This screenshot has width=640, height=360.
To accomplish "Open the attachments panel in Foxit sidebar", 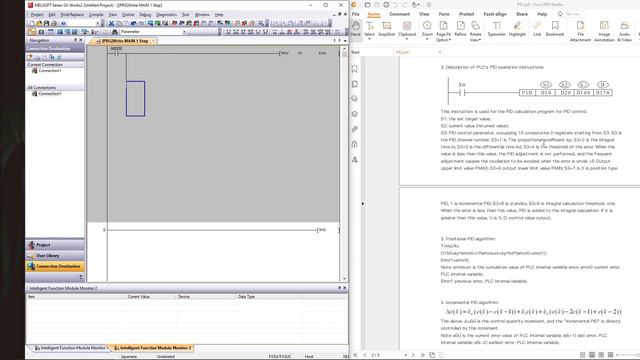I will point(355,129).
